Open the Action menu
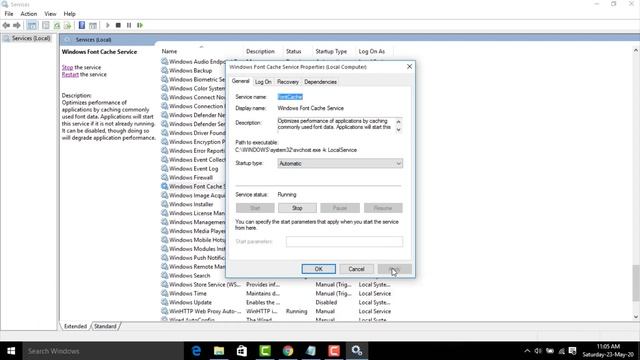The height and width of the screenshot is (360, 640). click(x=29, y=14)
